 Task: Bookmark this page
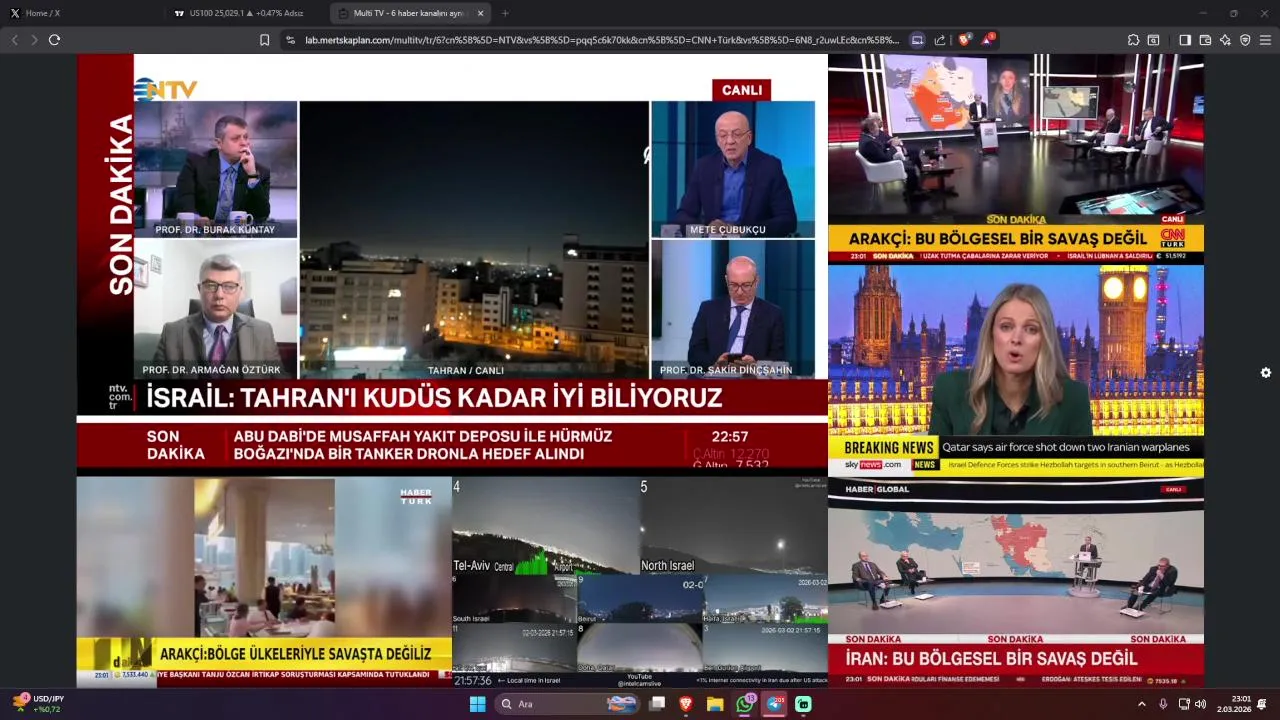tap(264, 40)
